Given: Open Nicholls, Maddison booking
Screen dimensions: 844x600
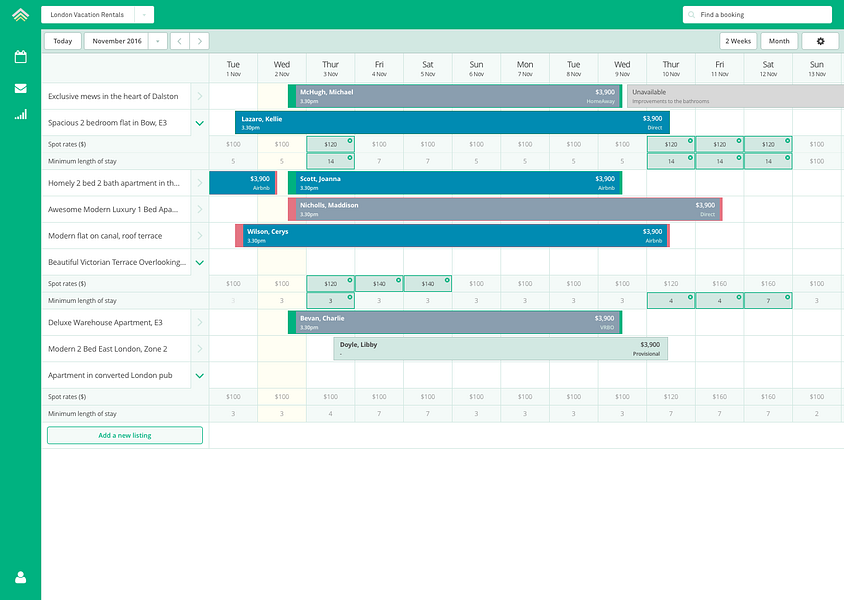Looking at the screenshot, I should [505, 209].
